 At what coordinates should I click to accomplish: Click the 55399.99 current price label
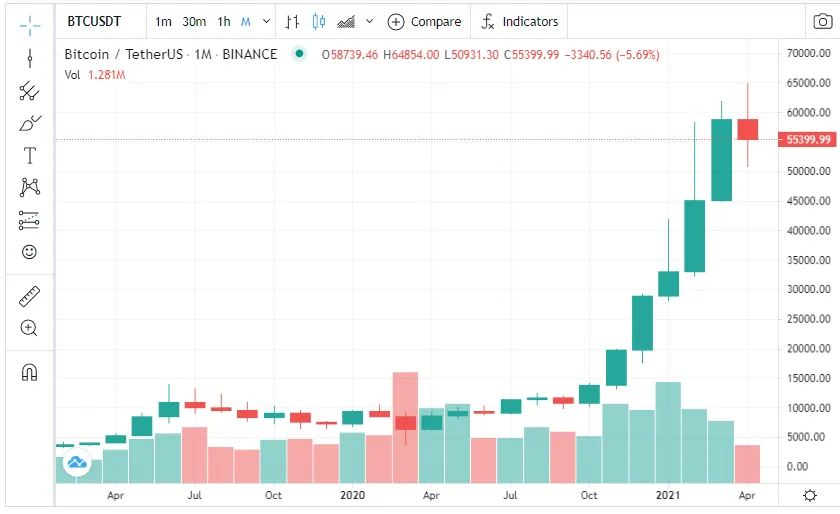(x=808, y=139)
